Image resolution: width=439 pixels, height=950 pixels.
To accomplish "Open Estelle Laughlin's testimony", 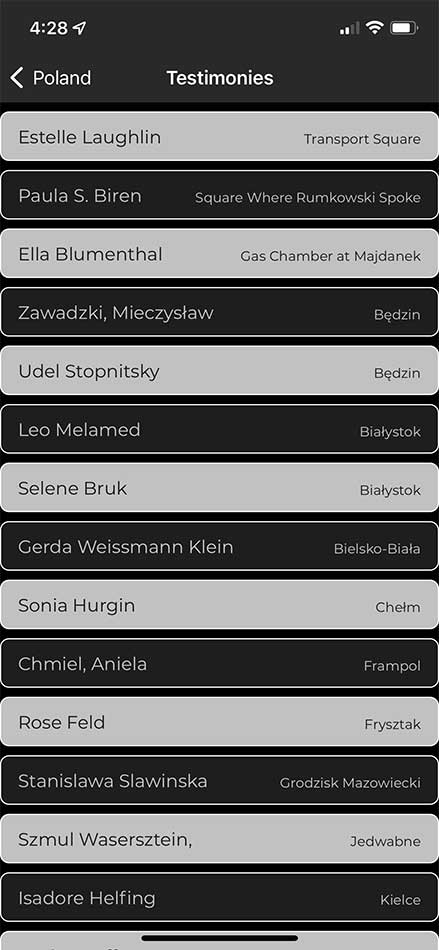I will (219, 136).
